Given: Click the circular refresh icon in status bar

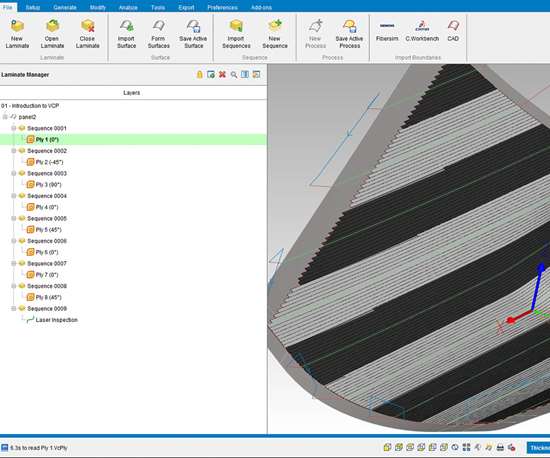Looking at the screenshot, I should pyautogui.click(x=455, y=447).
